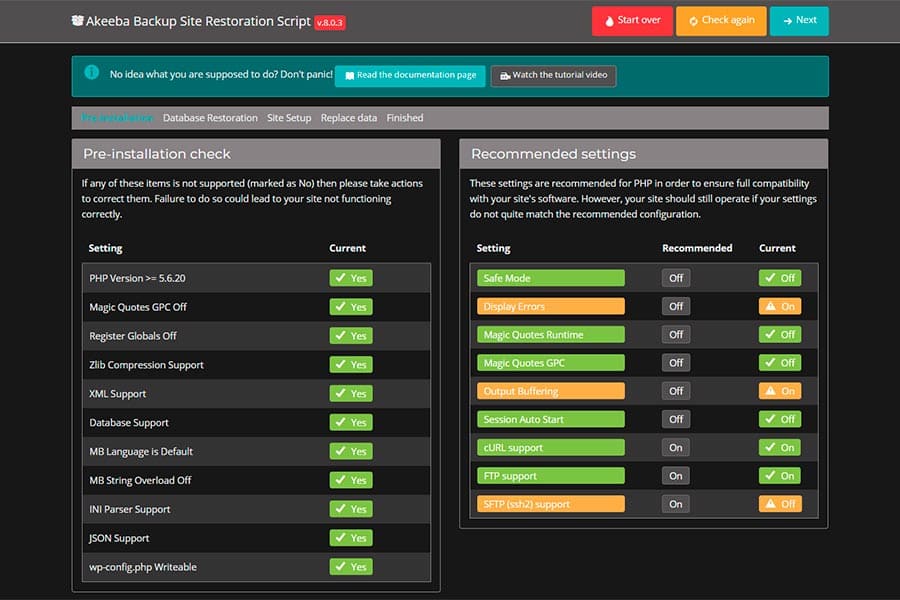Click Yes badge for MB String Overload Off
The width and height of the screenshot is (900, 600).
pyautogui.click(x=351, y=480)
